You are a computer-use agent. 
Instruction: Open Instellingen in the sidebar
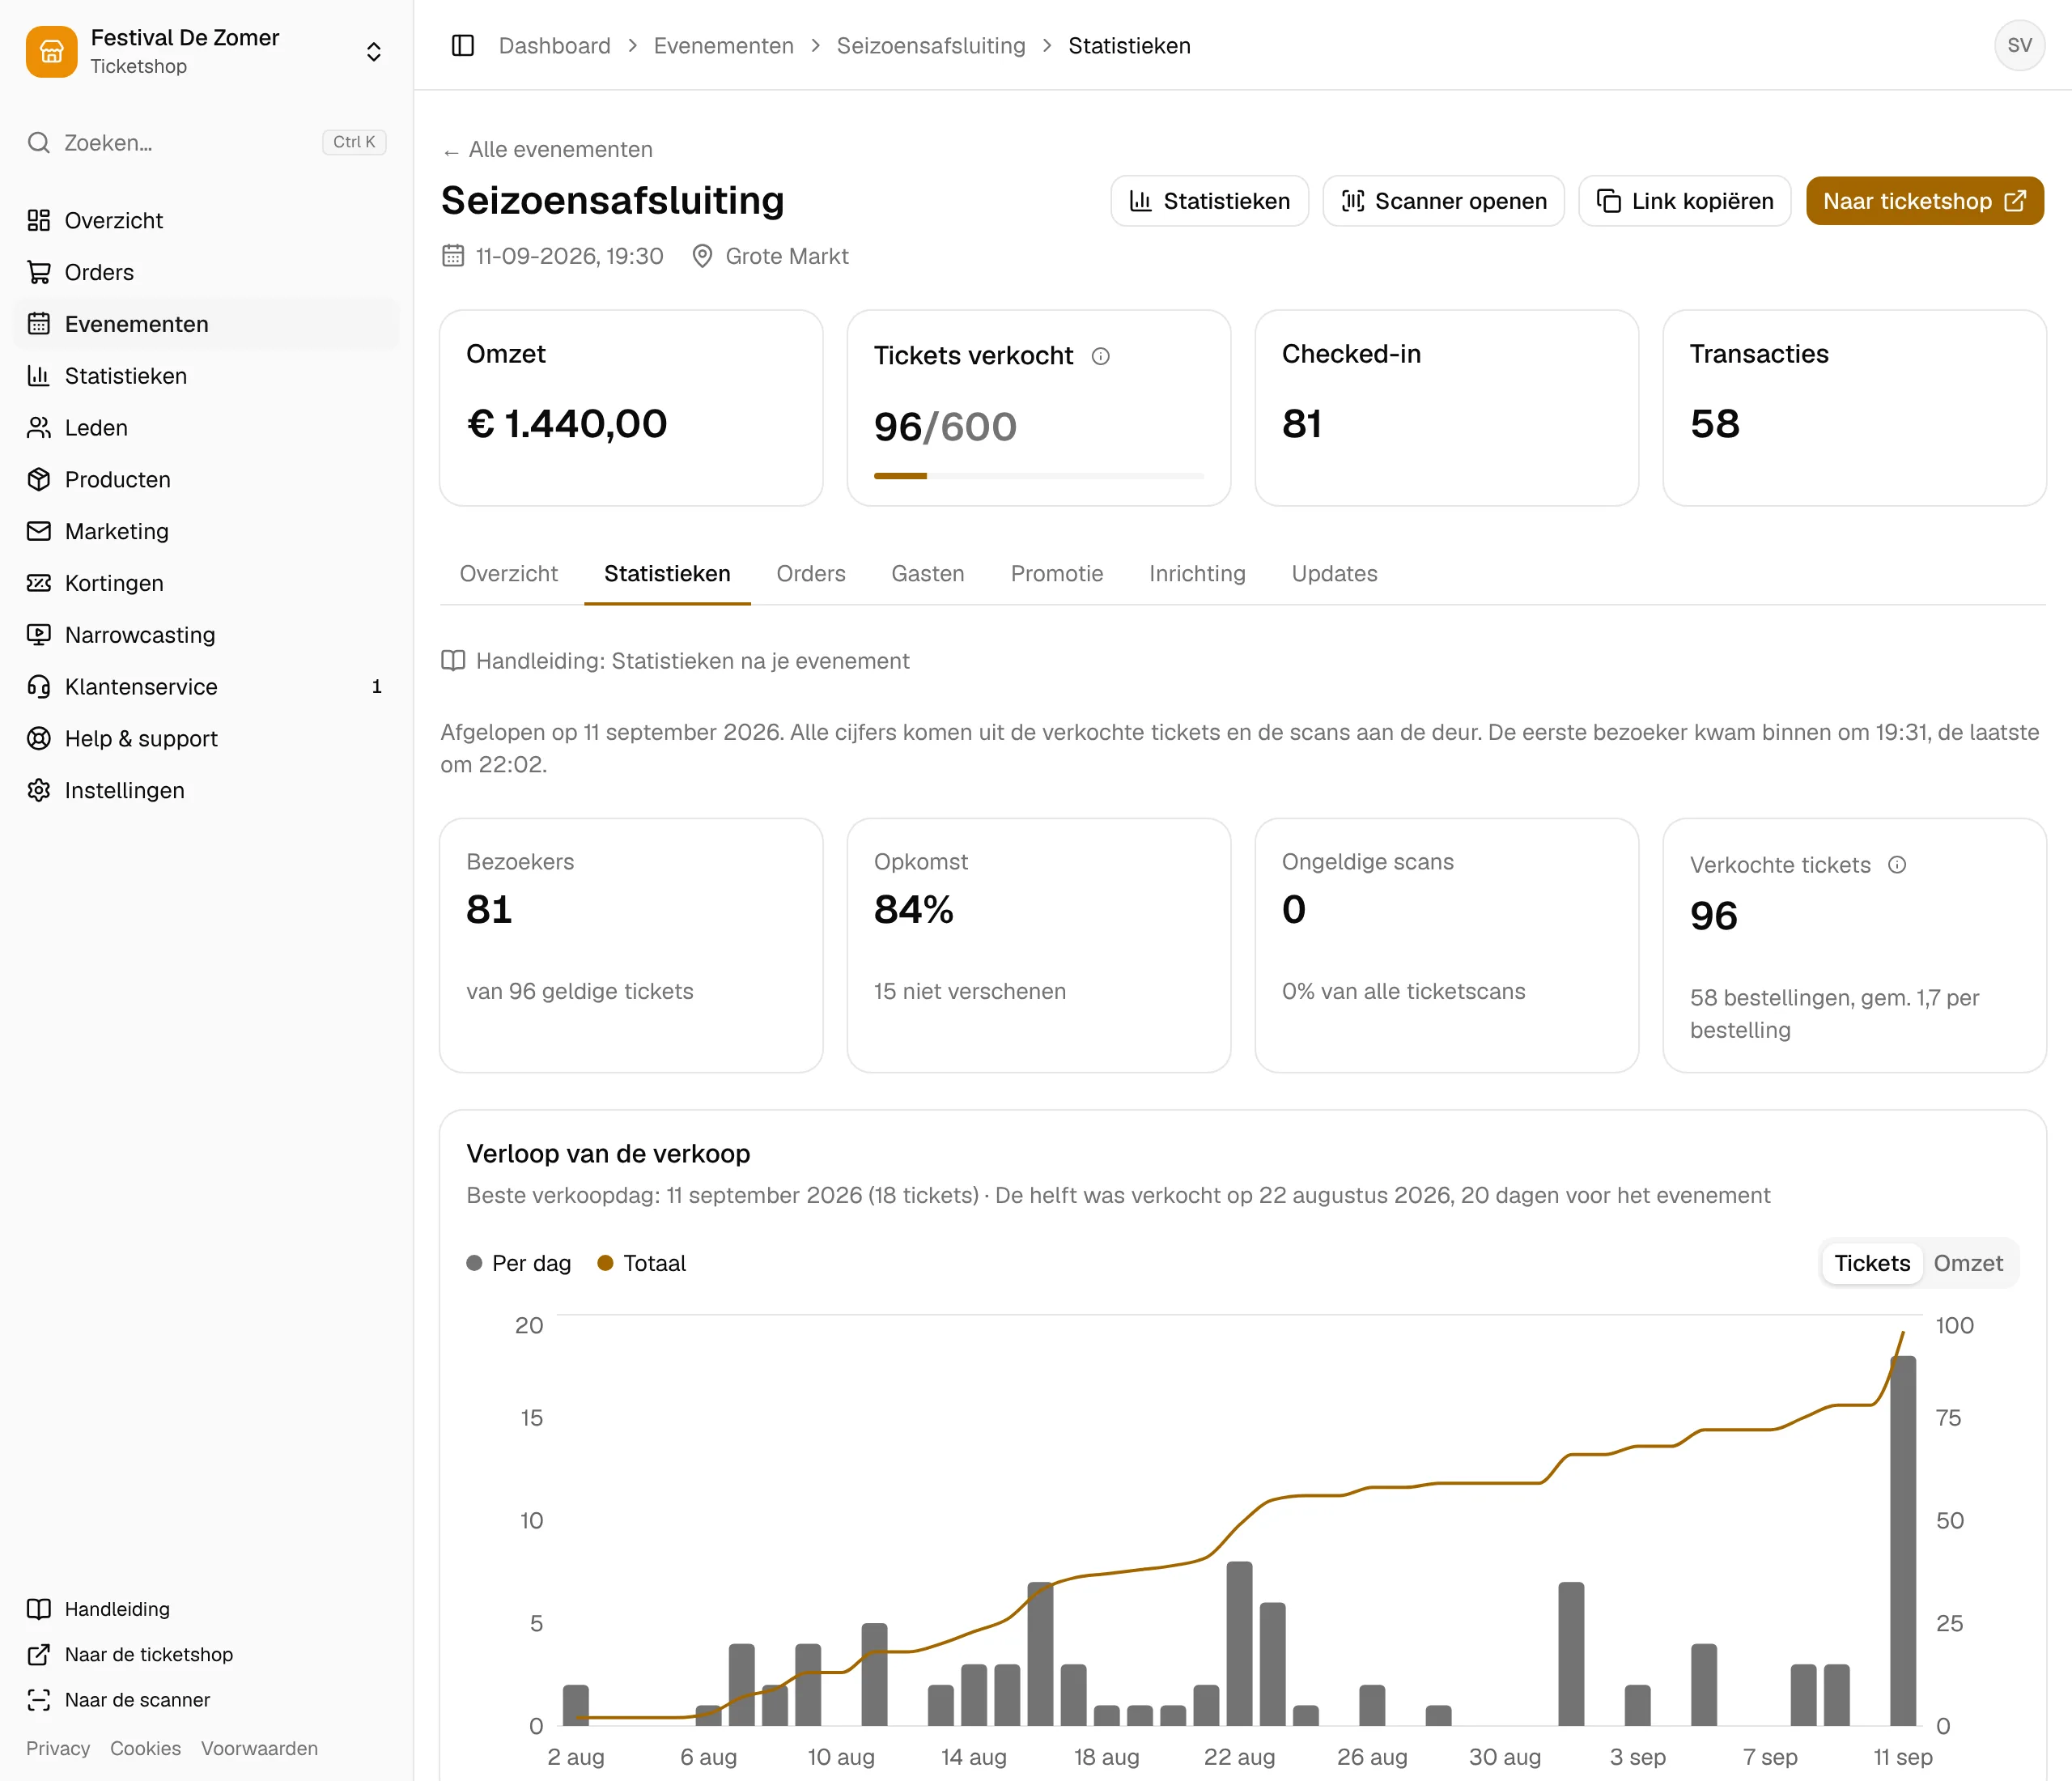[x=206, y=791]
